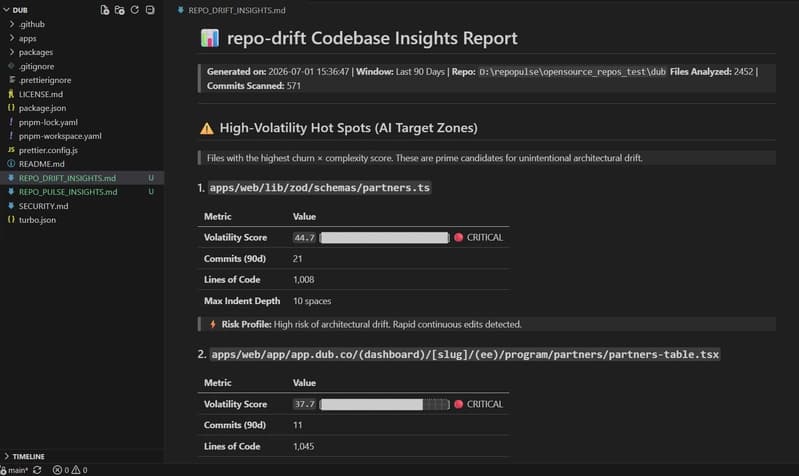Click the warning icon beside Hot Spots heading
Image resolution: width=799 pixels, height=476 pixels.
click(x=207, y=128)
